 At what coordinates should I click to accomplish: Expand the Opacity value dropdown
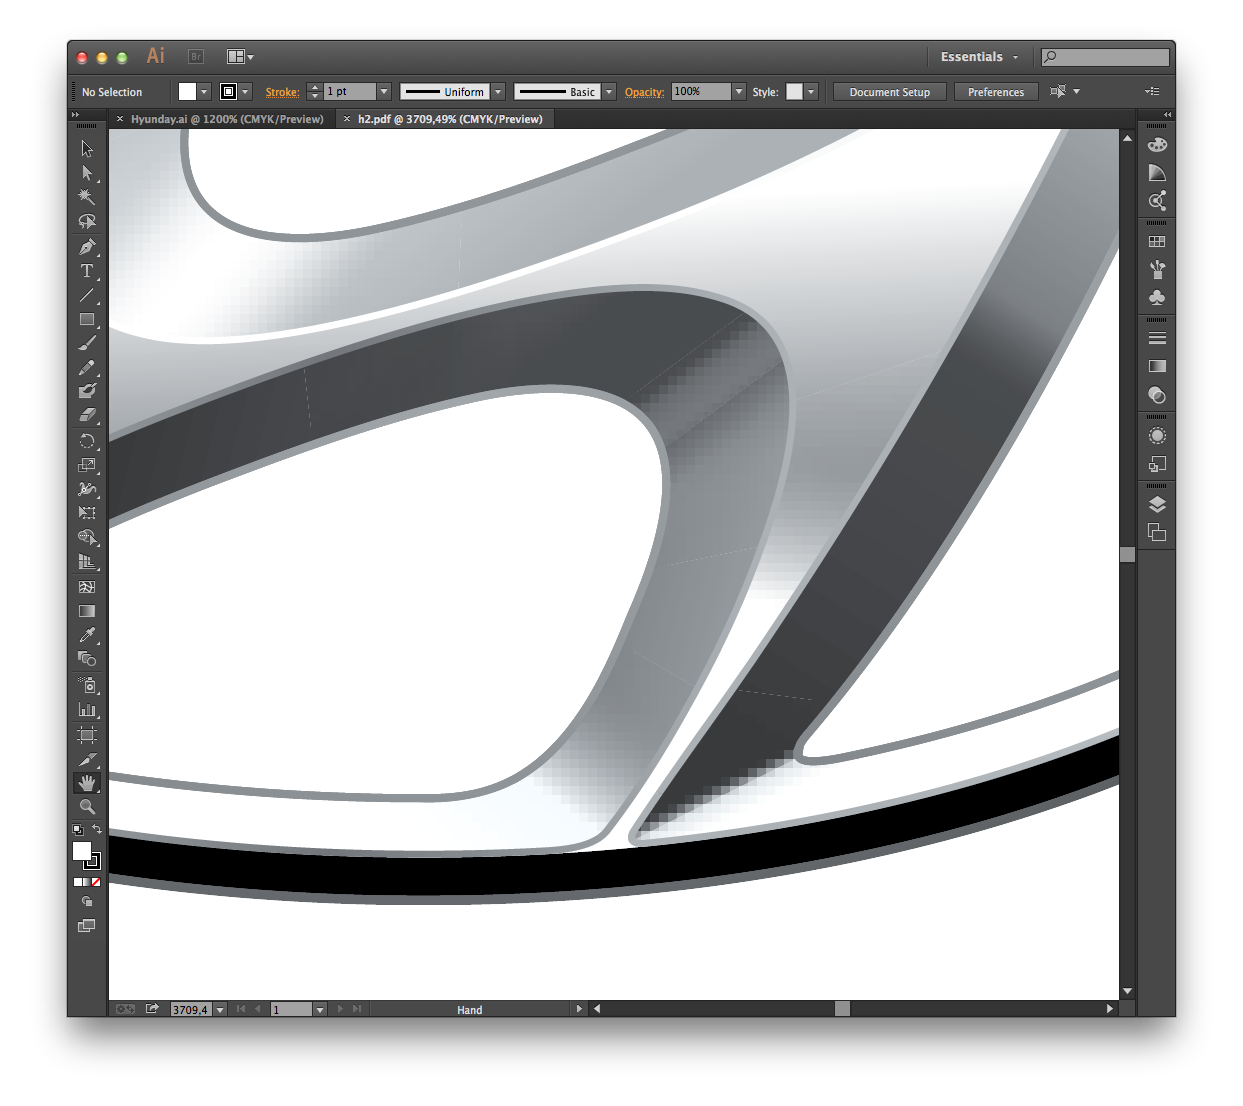pos(739,92)
